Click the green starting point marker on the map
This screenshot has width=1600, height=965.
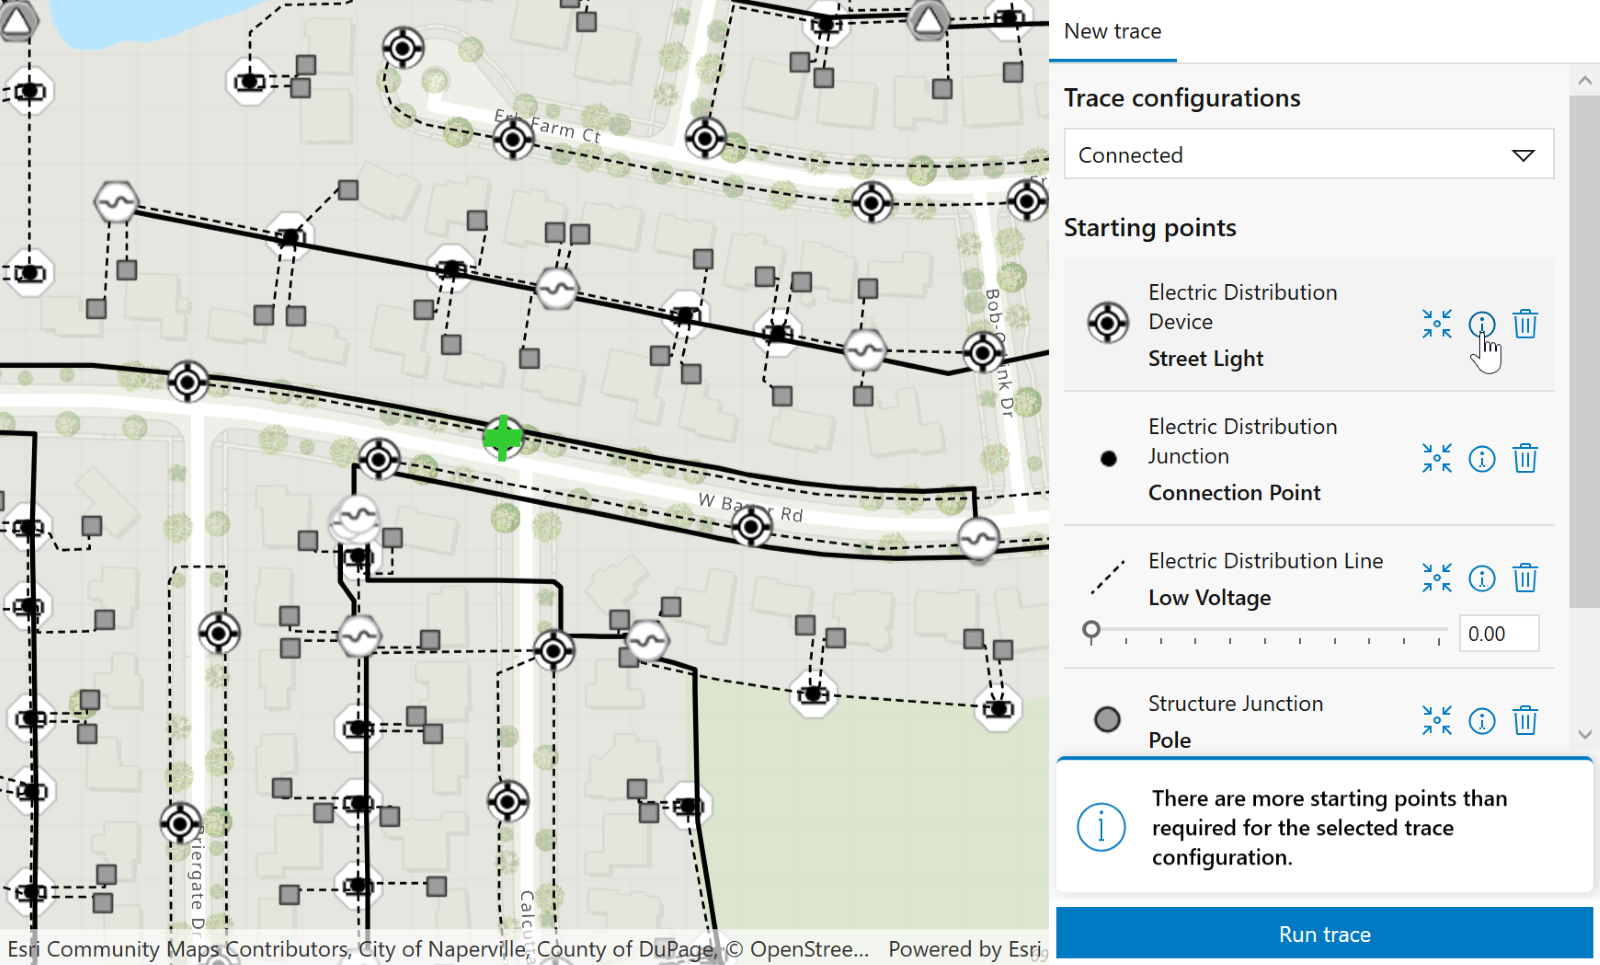(503, 437)
